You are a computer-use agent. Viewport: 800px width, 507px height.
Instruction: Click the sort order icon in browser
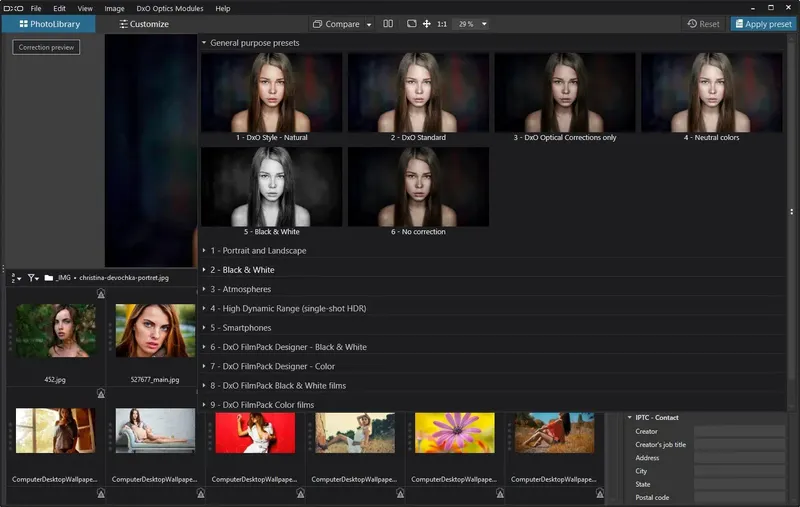click(x=16, y=277)
